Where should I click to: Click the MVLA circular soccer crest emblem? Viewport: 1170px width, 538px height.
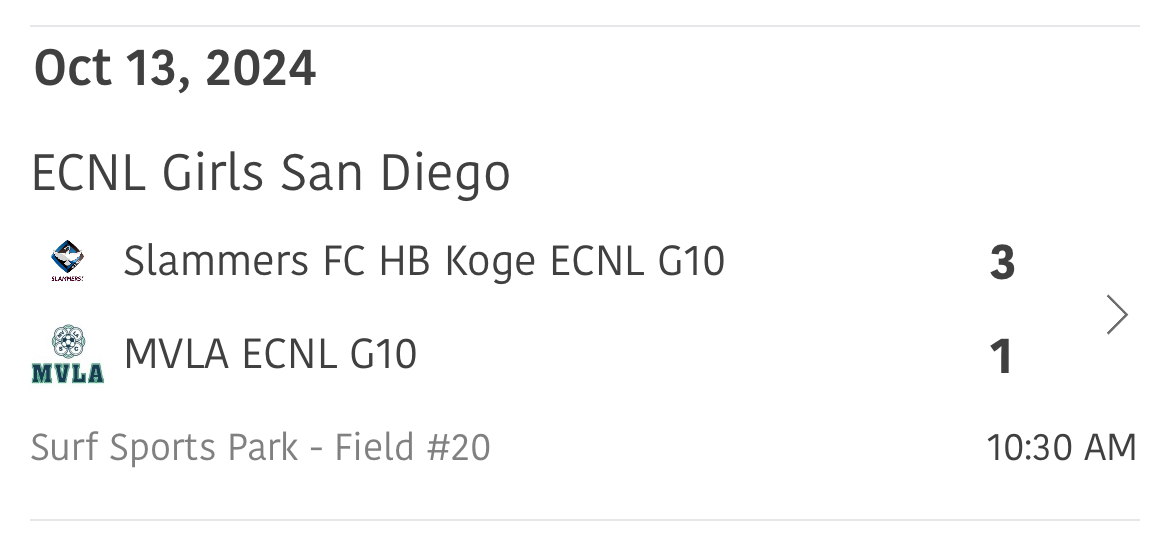click(68, 343)
